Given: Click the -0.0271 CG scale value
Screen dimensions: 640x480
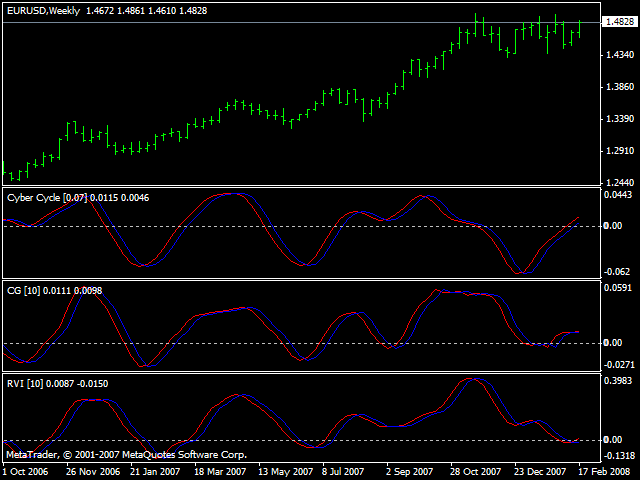Looking at the screenshot, I should point(619,364).
